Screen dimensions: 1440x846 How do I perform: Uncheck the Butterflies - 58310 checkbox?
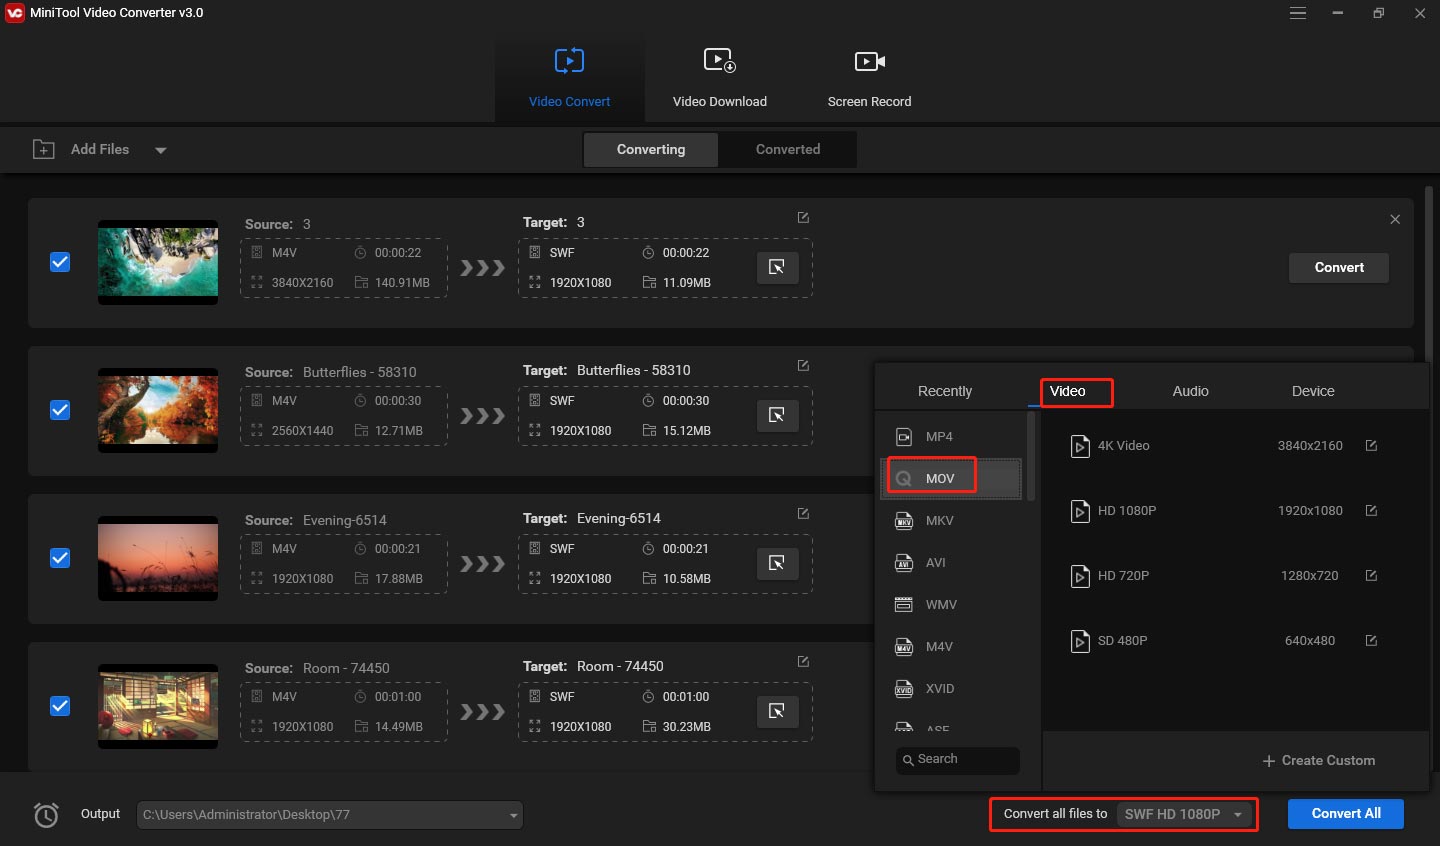pos(60,410)
